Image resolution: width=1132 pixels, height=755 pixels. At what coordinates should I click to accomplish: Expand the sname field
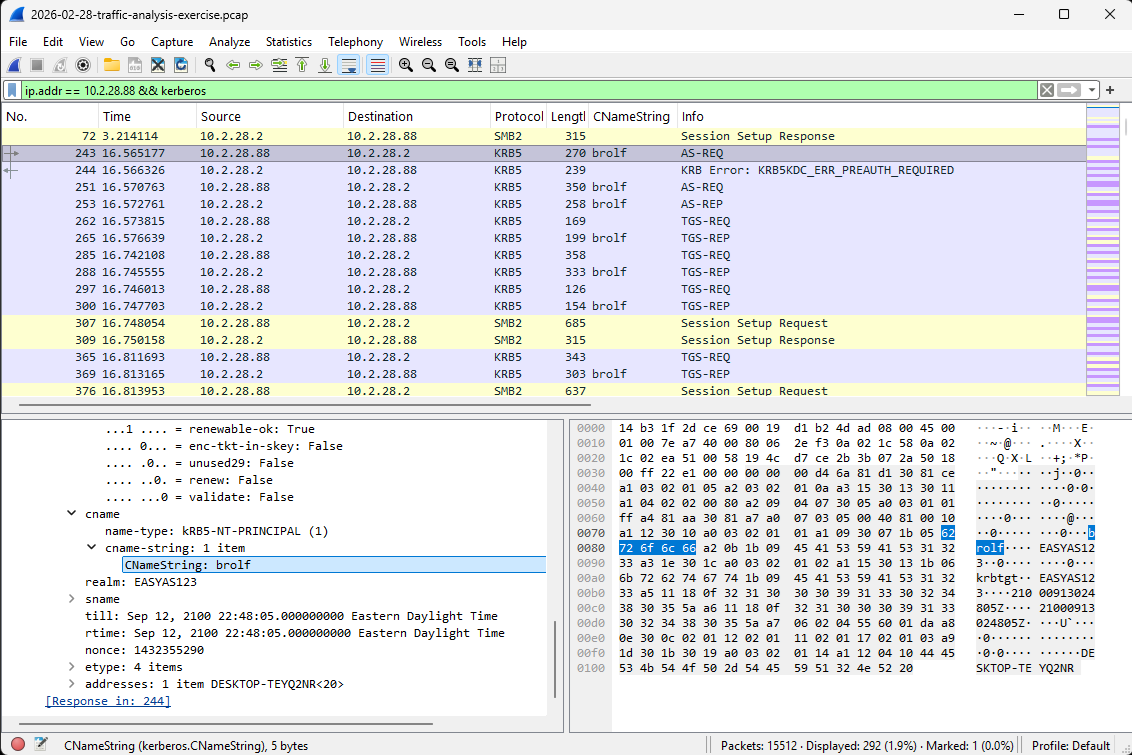(71, 599)
